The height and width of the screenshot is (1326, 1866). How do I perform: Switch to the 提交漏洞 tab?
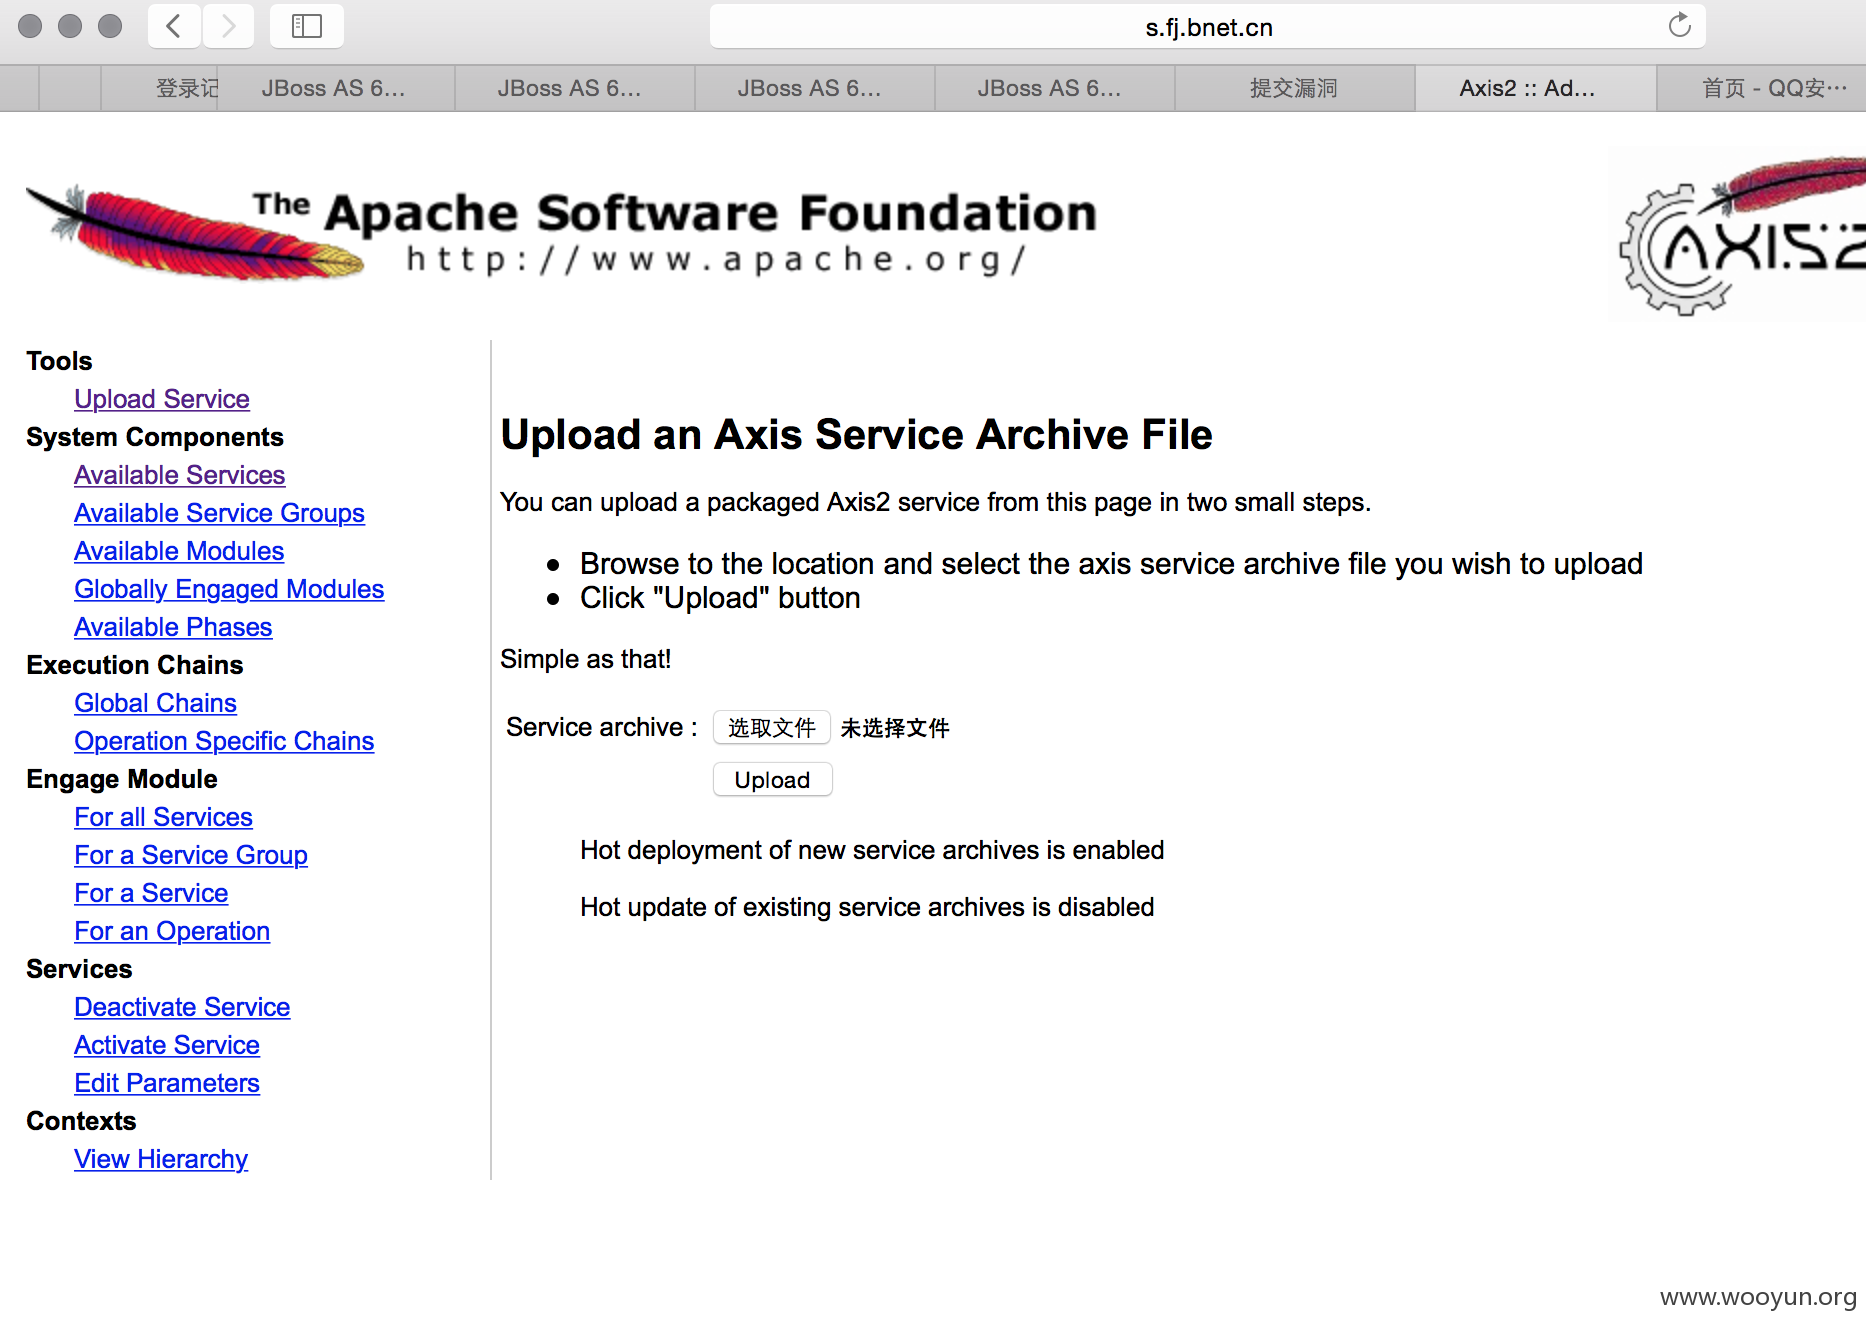click(1294, 88)
